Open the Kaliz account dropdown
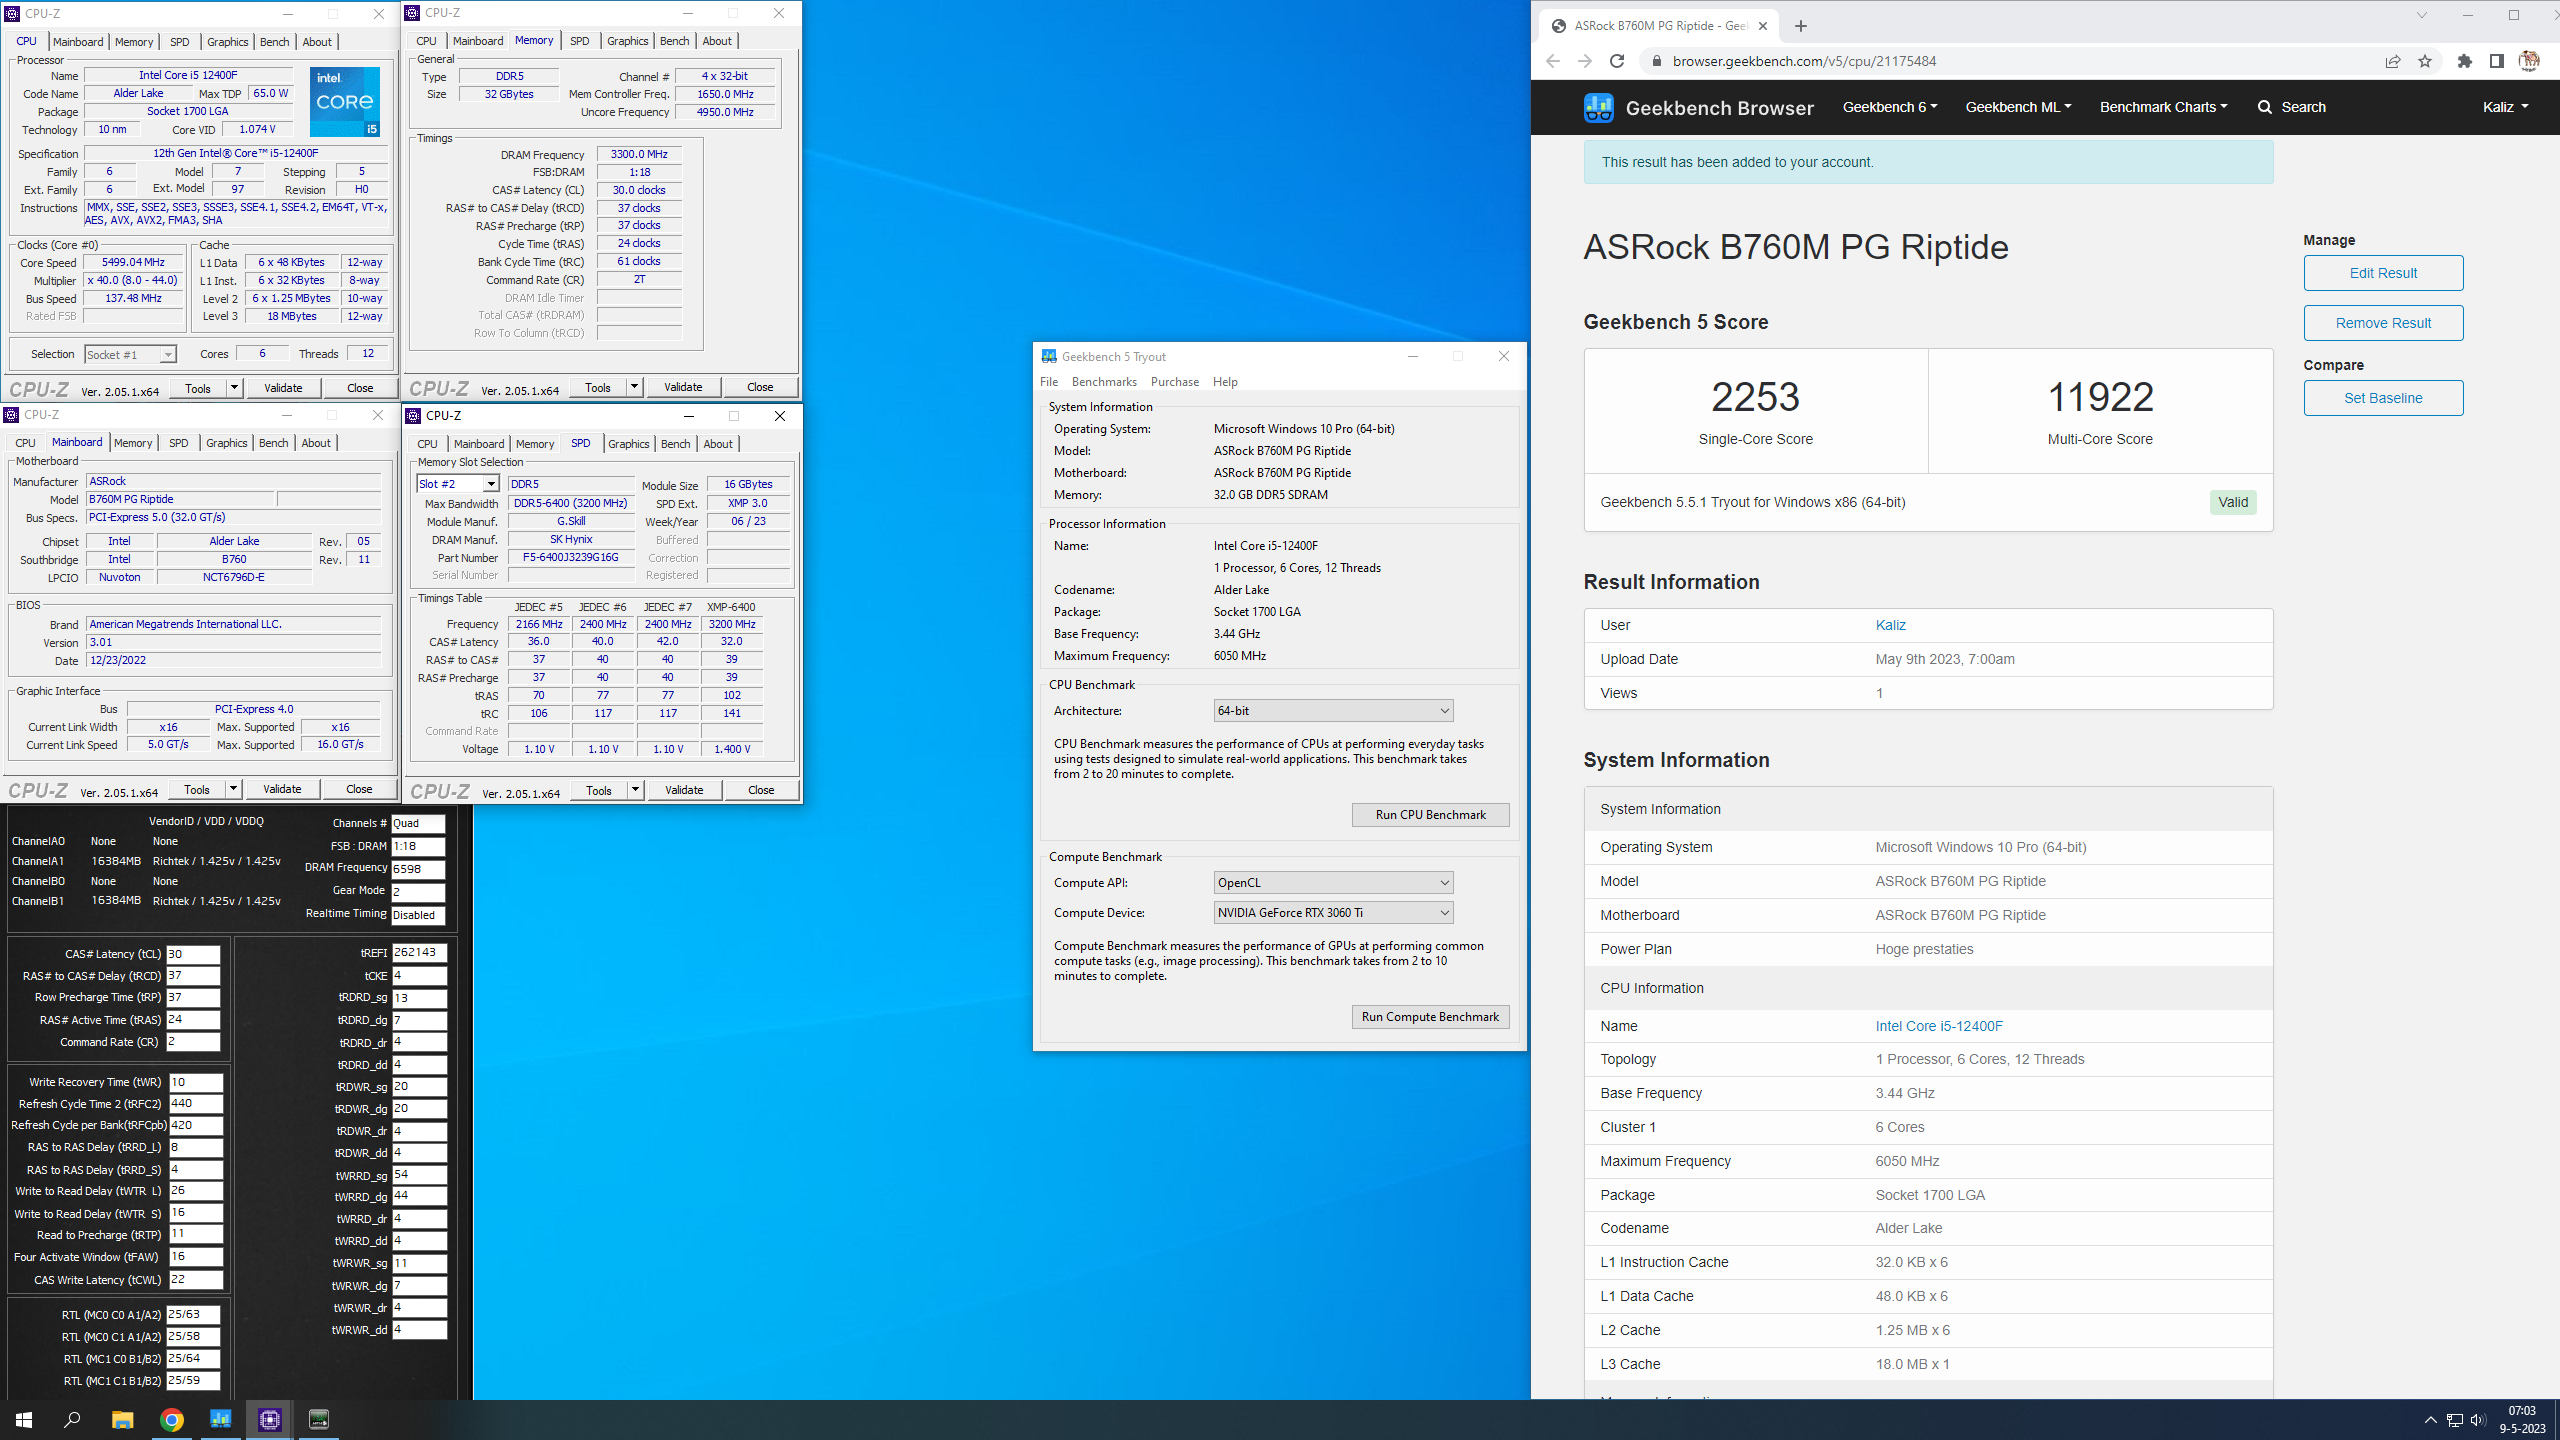The width and height of the screenshot is (2560, 1440). tap(2505, 107)
